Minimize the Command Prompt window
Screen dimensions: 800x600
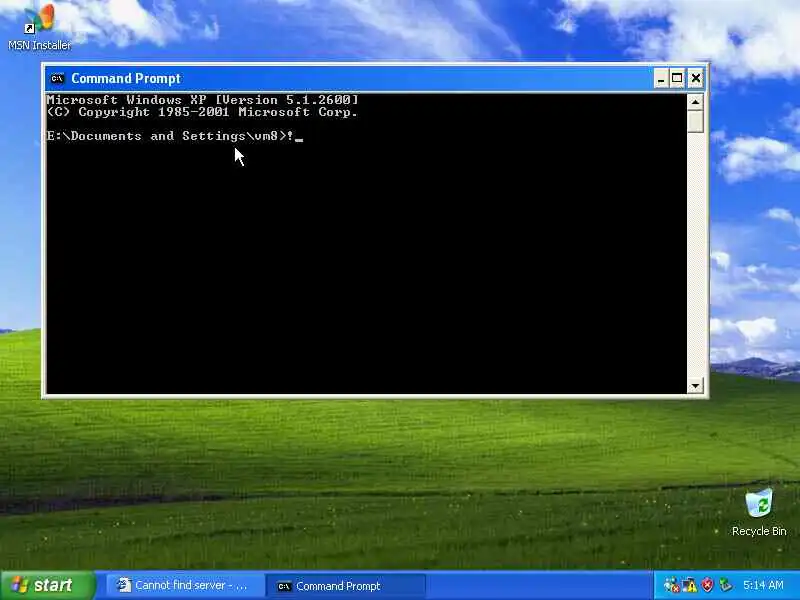pyautogui.click(x=661, y=79)
